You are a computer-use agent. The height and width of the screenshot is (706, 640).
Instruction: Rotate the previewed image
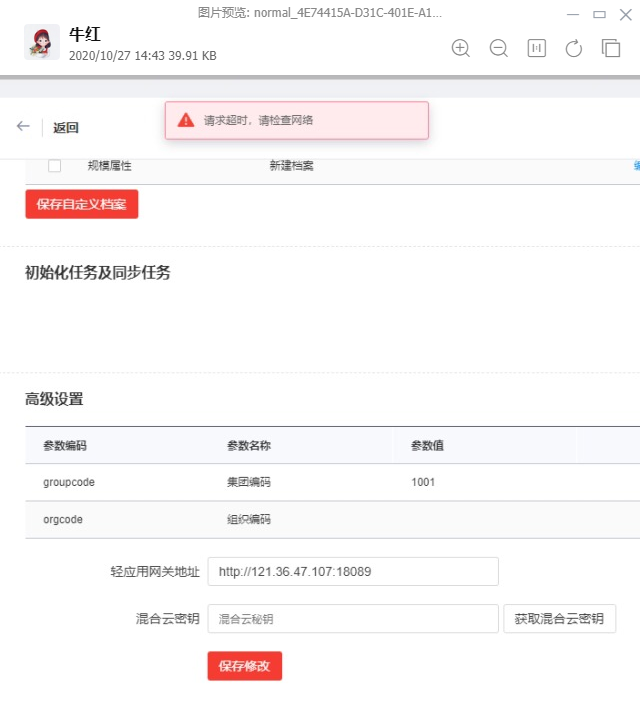574,48
